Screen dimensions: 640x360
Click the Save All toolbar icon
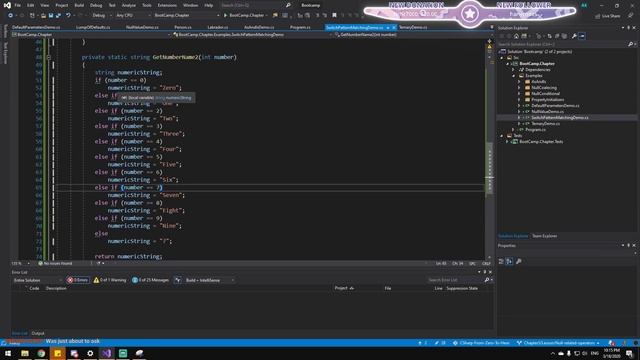coord(58,16)
